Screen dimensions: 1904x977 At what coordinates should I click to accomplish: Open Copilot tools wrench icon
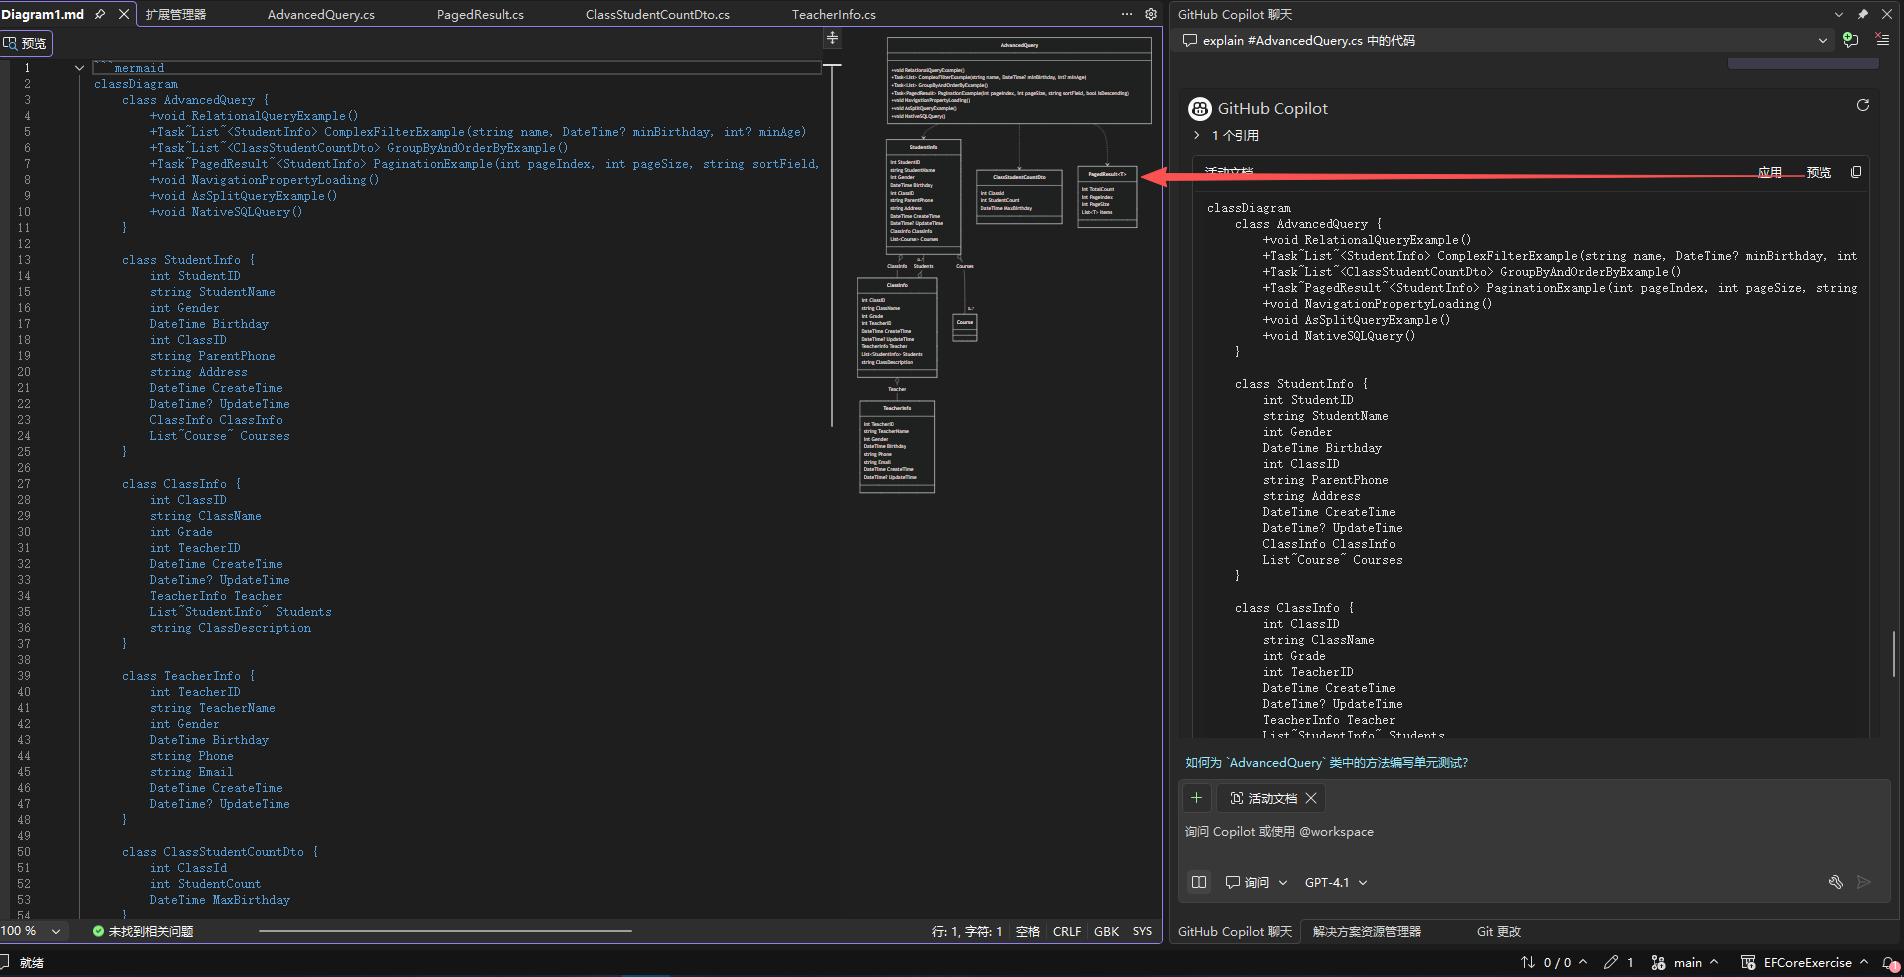coord(1835,882)
